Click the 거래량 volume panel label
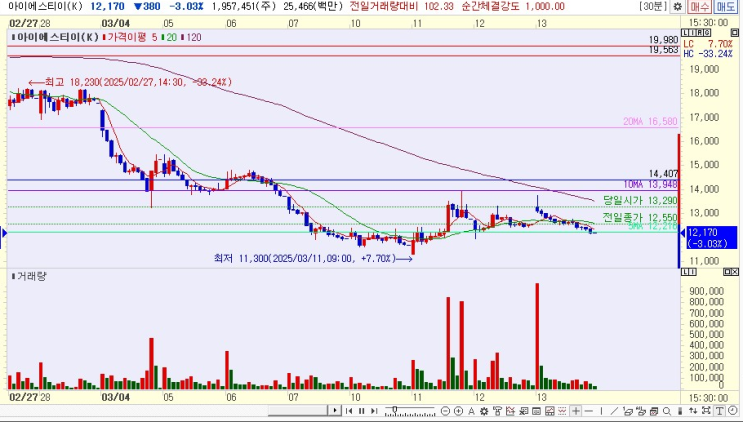 (31, 276)
